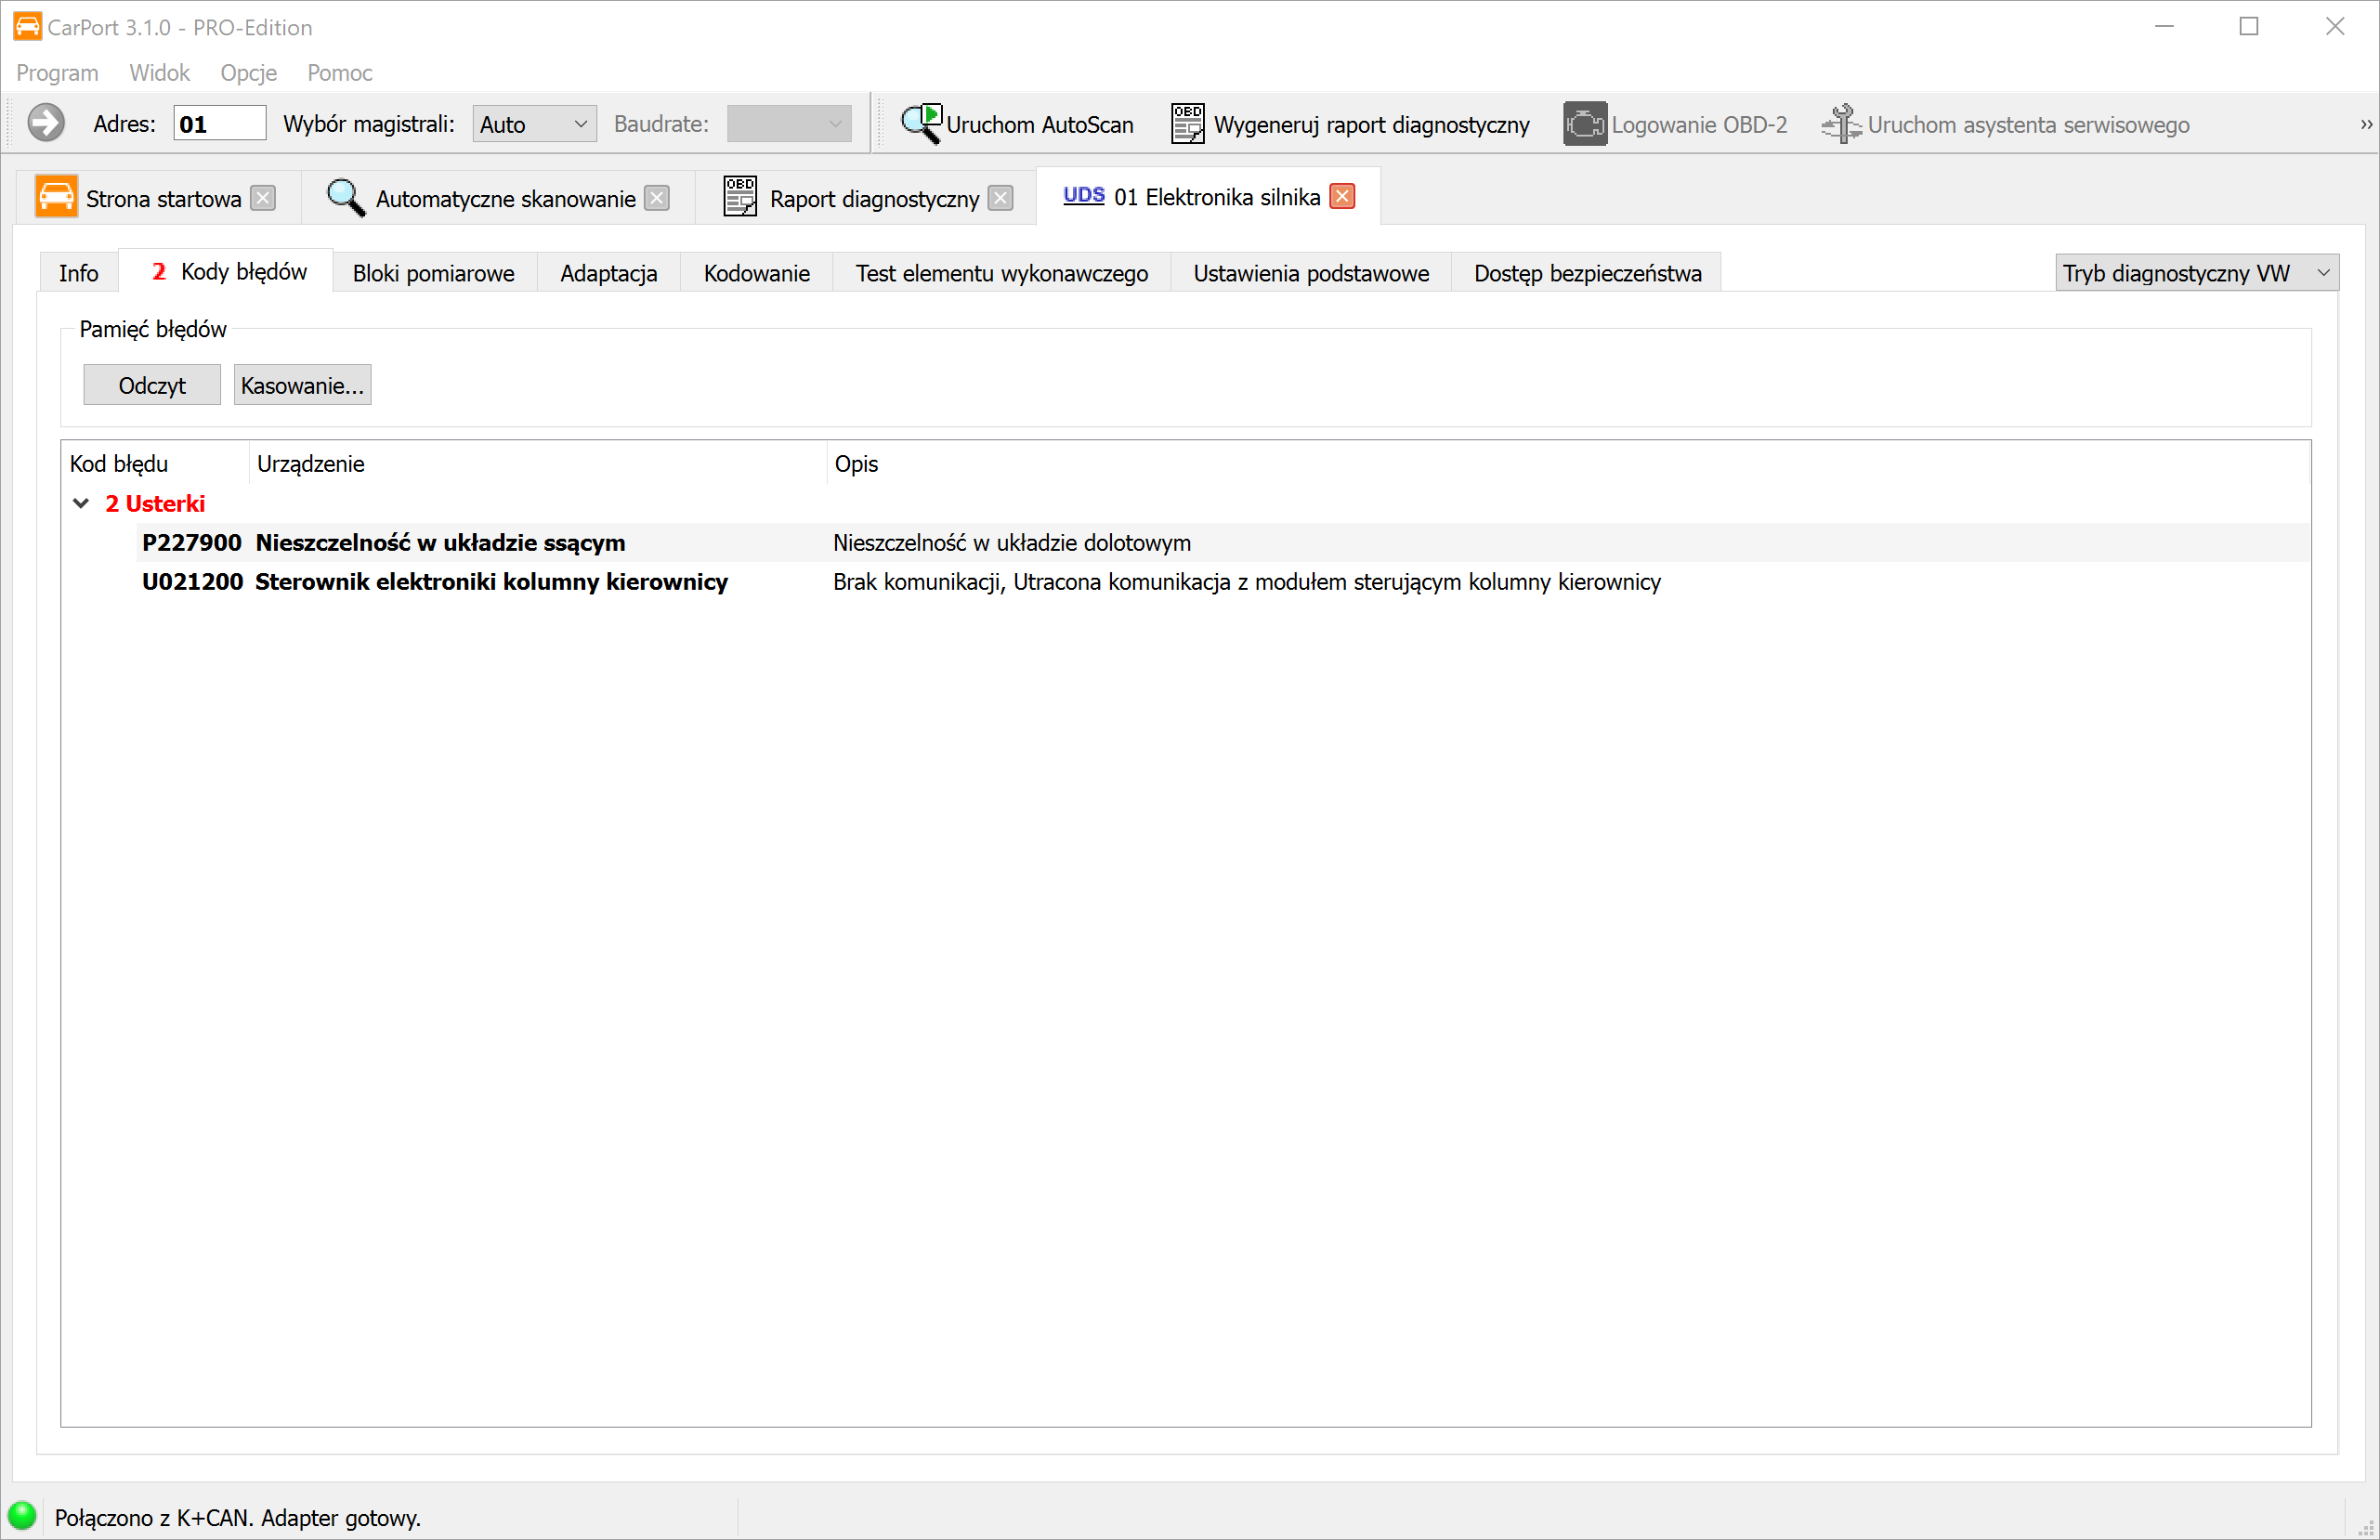Click the Logowanie OBD-2 engine icon
Viewport: 2380px width, 1540px height.
click(x=1584, y=124)
